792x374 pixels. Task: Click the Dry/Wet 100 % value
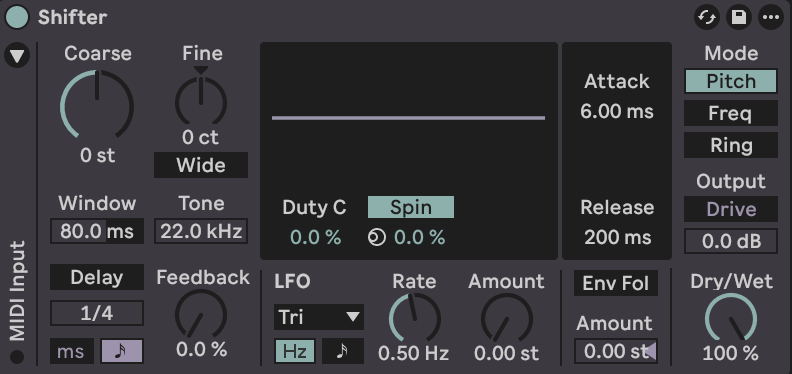pyautogui.click(x=730, y=354)
